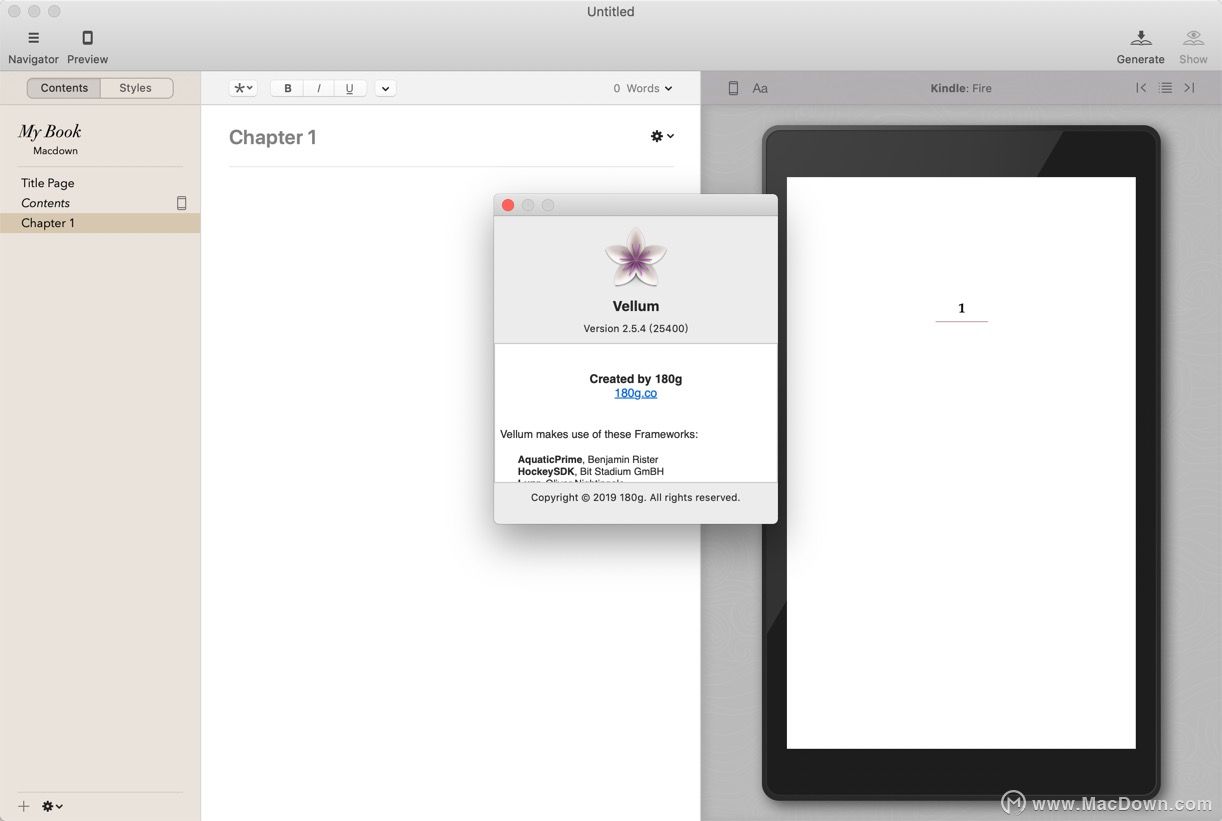Open the Words count dropdown
The height and width of the screenshot is (821, 1222).
[x=643, y=88]
